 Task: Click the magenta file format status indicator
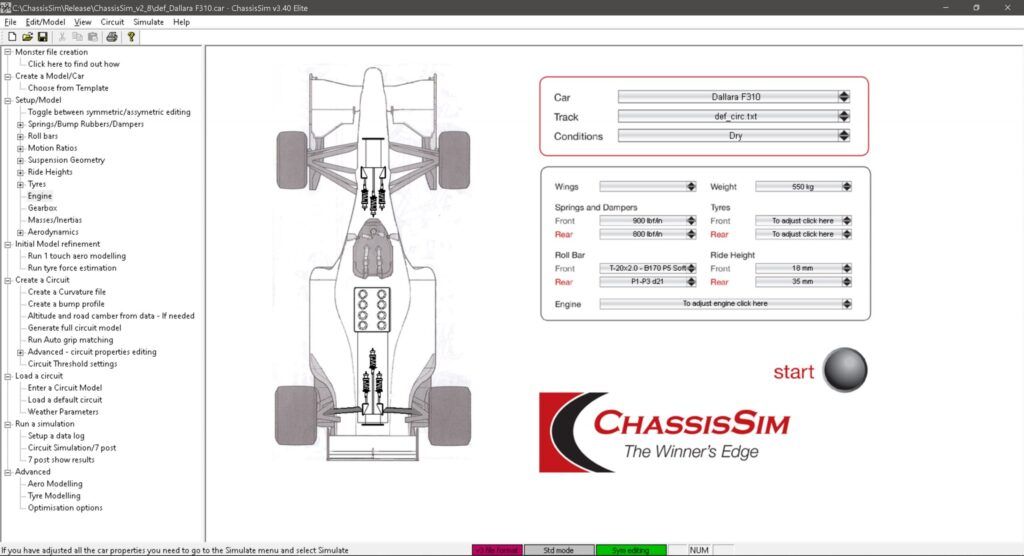tap(497, 550)
